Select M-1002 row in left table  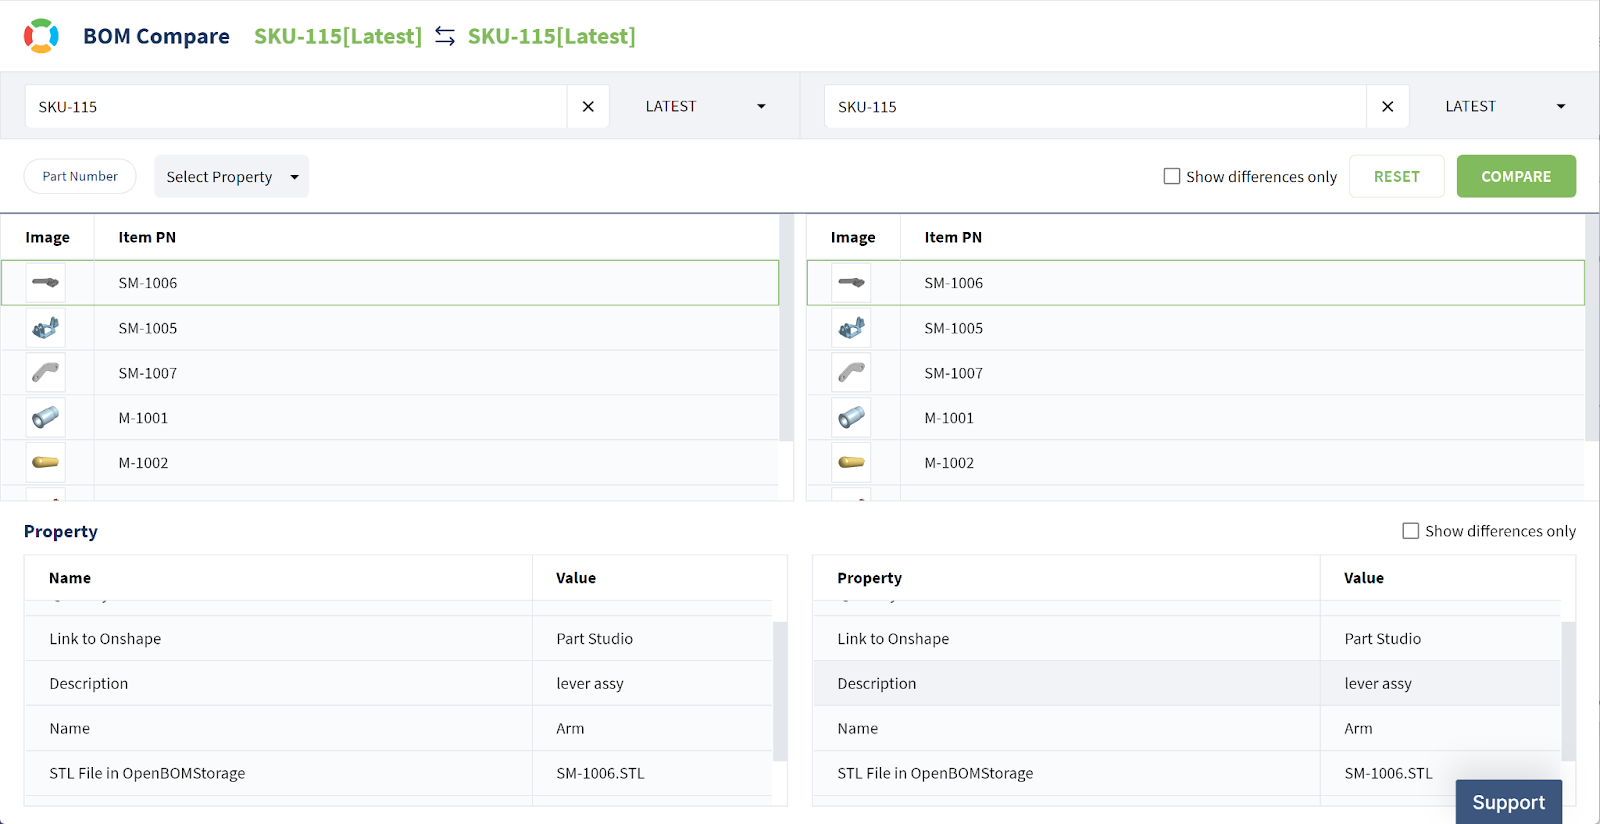(390, 463)
